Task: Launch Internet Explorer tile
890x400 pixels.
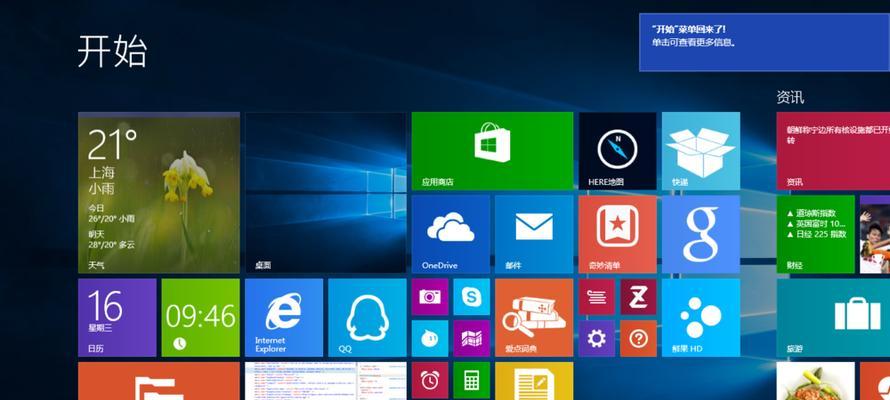Action: (284, 318)
